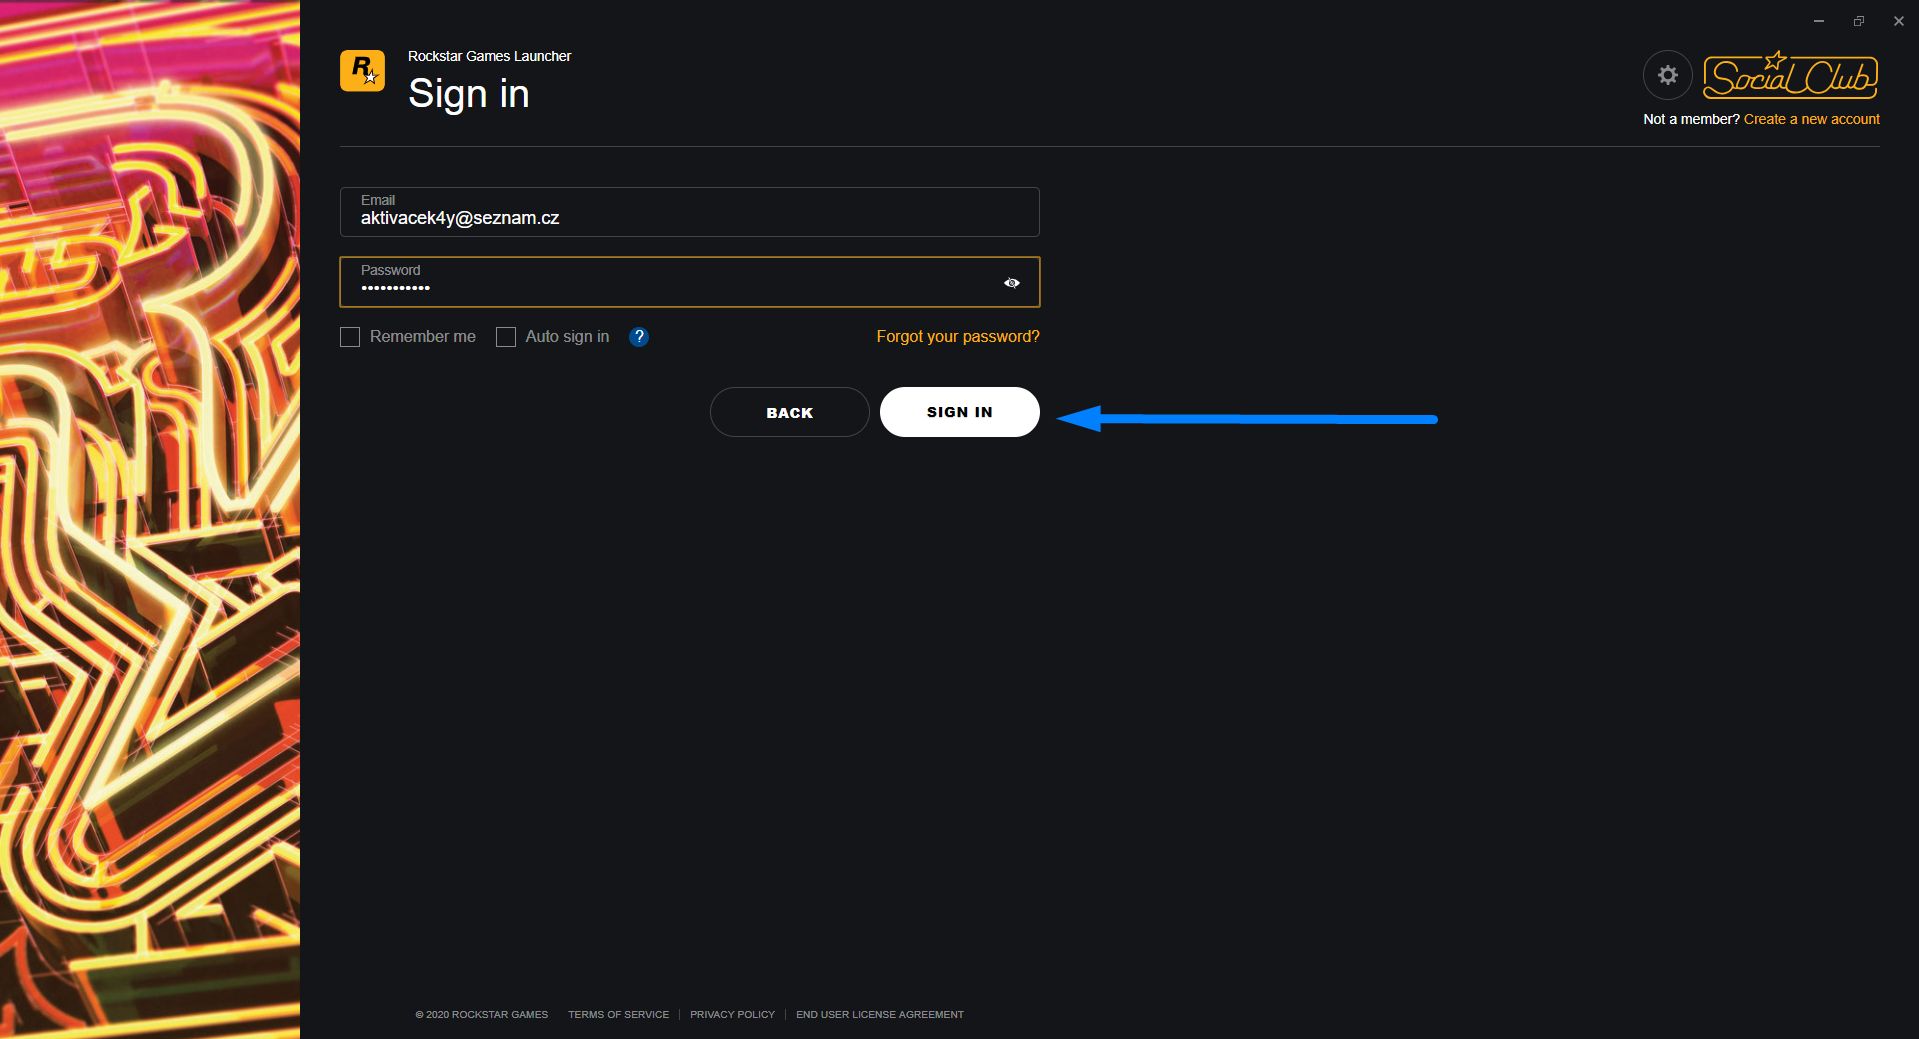Click the blue help question mark icon
The width and height of the screenshot is (1919, 1039).
[639, 337]
